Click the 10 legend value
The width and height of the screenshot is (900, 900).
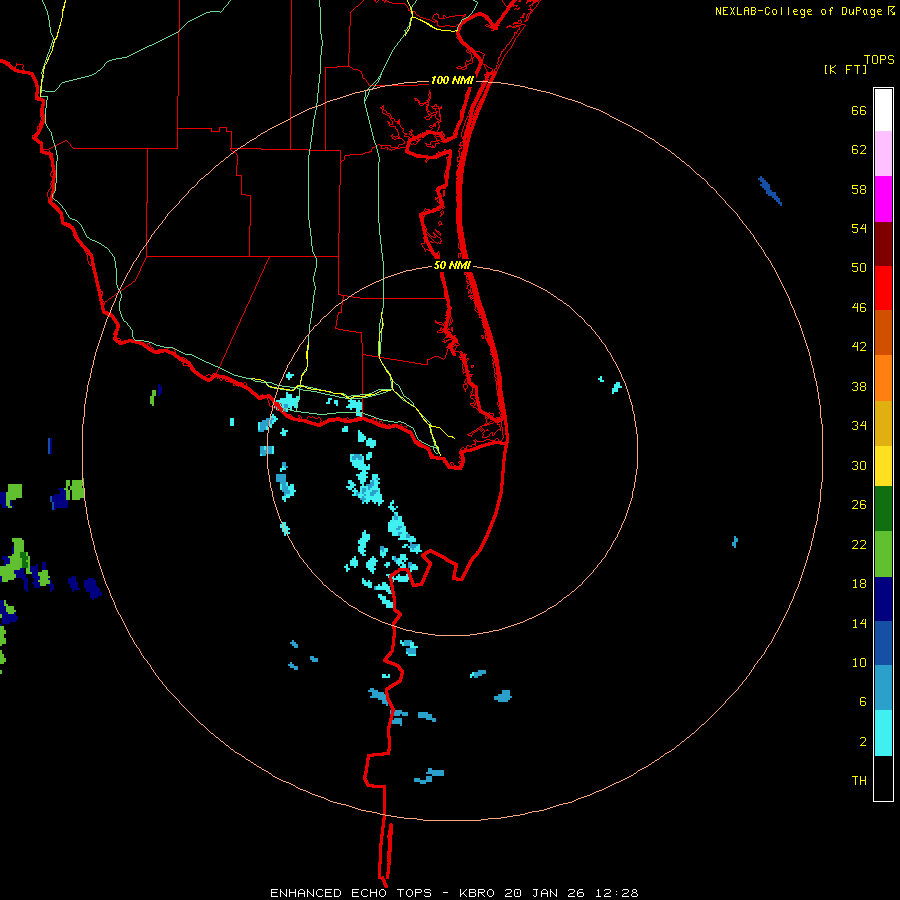point(859,662)
